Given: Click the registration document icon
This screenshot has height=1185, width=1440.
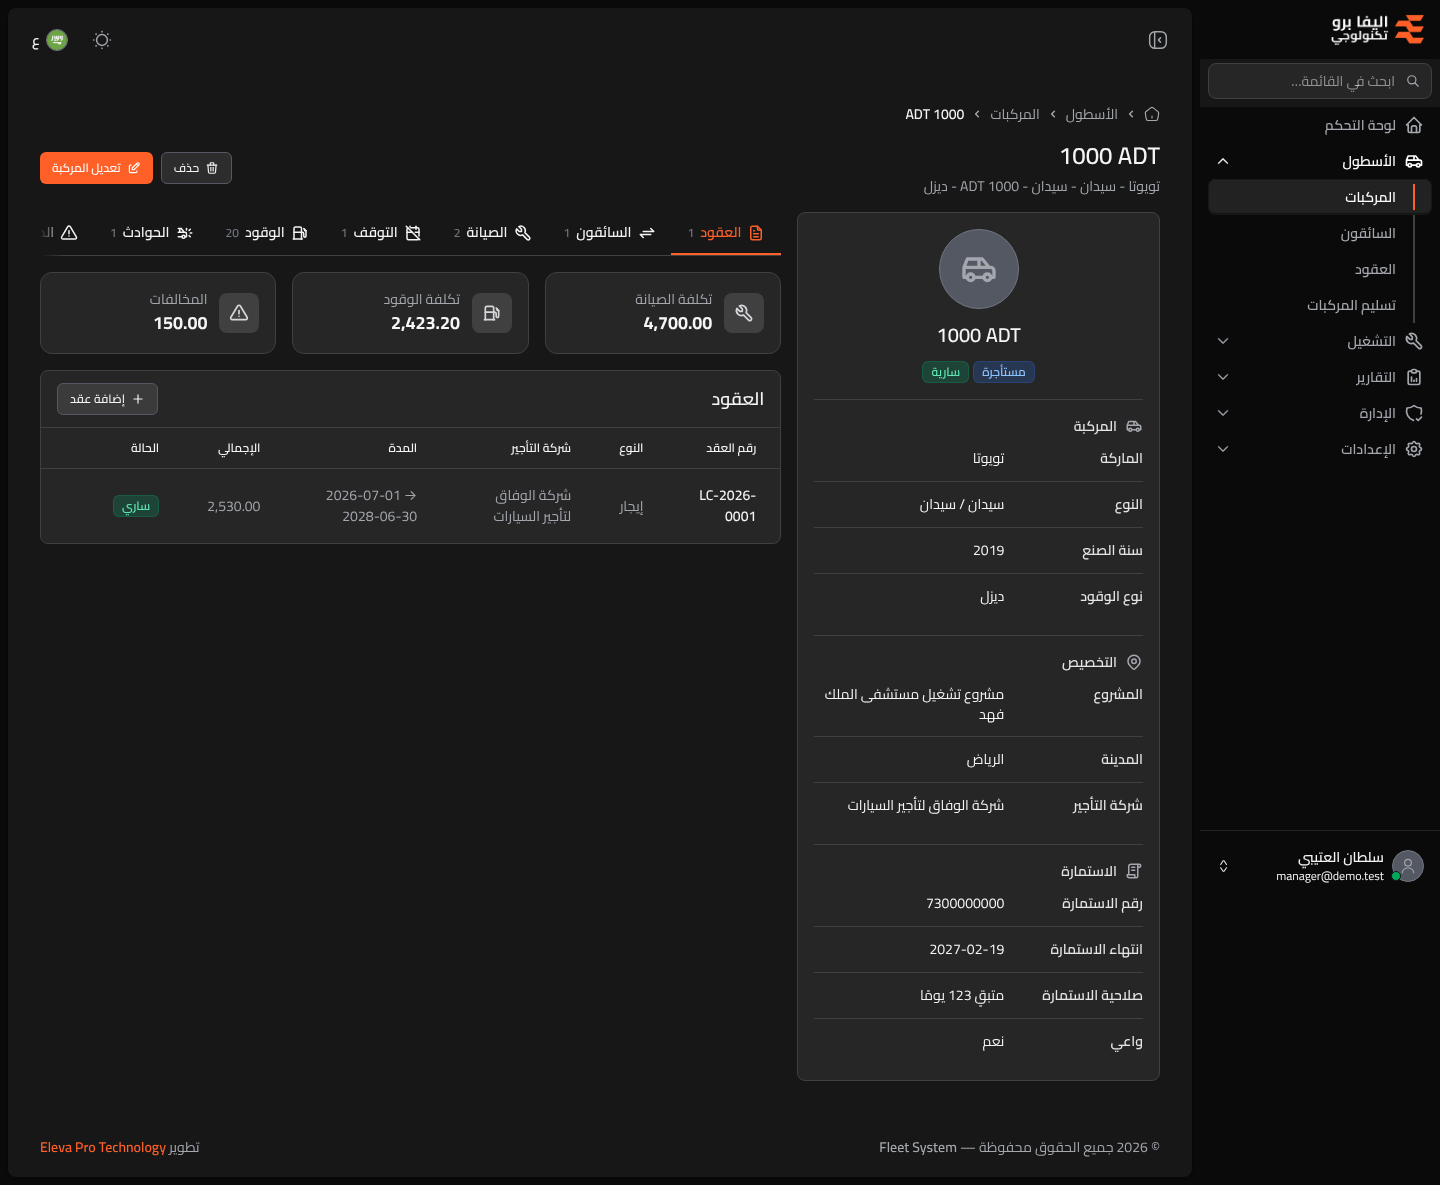Looking at the screenshot, I should tap(1134, 871).
